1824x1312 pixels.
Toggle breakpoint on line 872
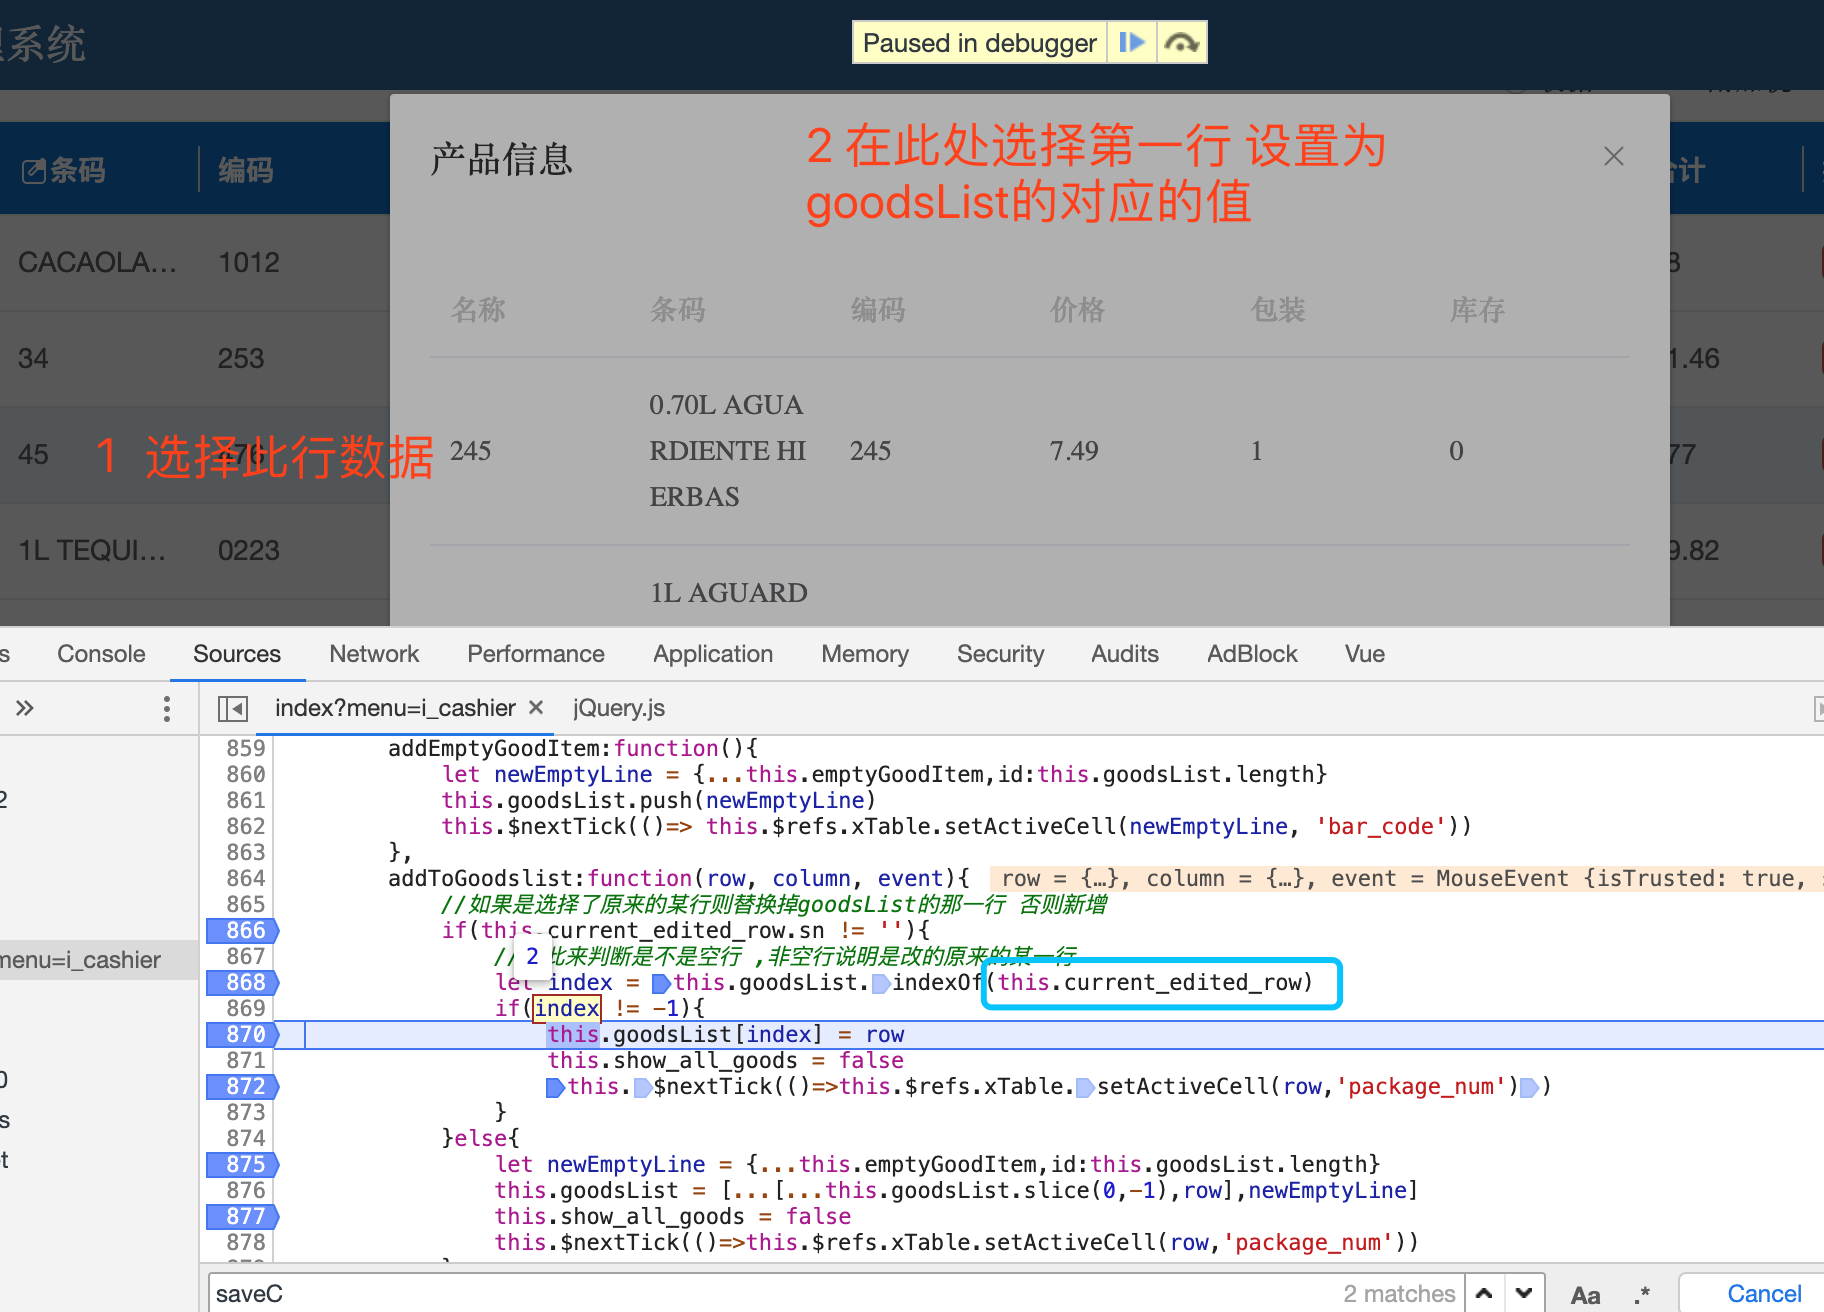(242, 1086)
